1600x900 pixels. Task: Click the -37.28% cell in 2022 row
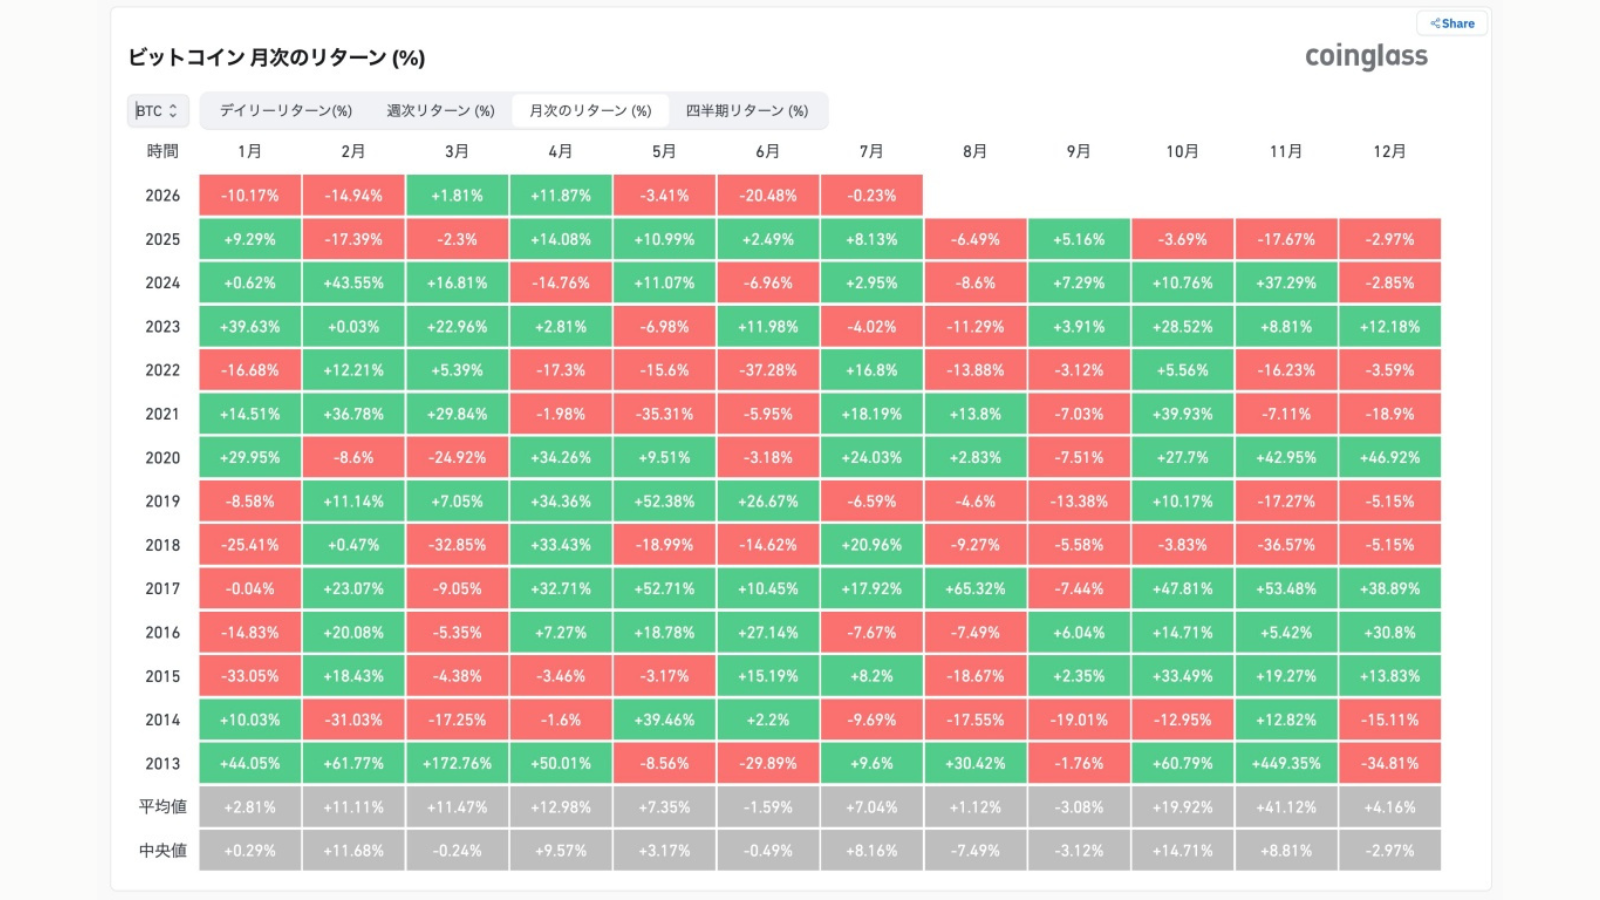pyautogui.click(x=768, y=371)
